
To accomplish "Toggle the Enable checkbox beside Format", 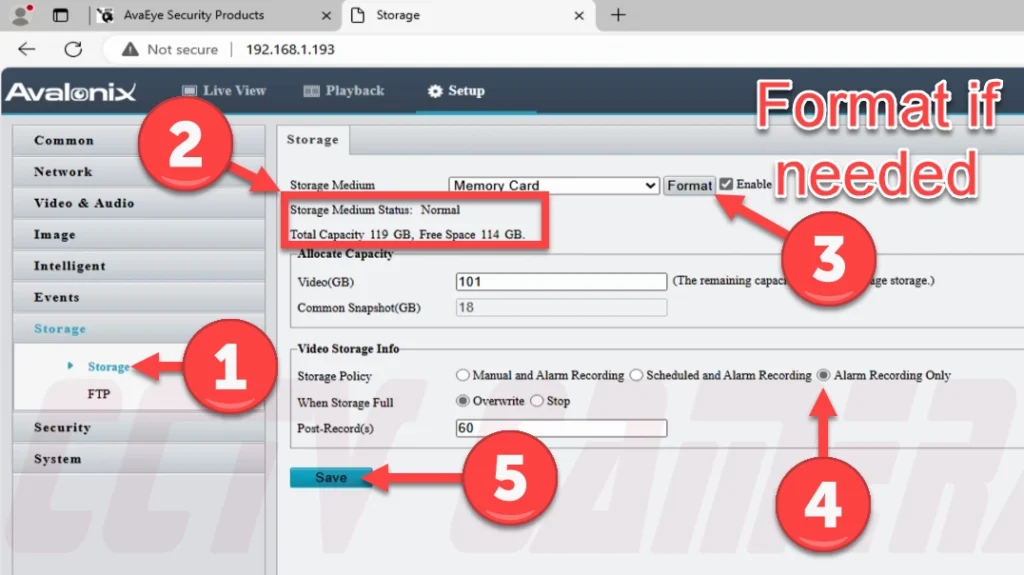I will pos(726,184).
